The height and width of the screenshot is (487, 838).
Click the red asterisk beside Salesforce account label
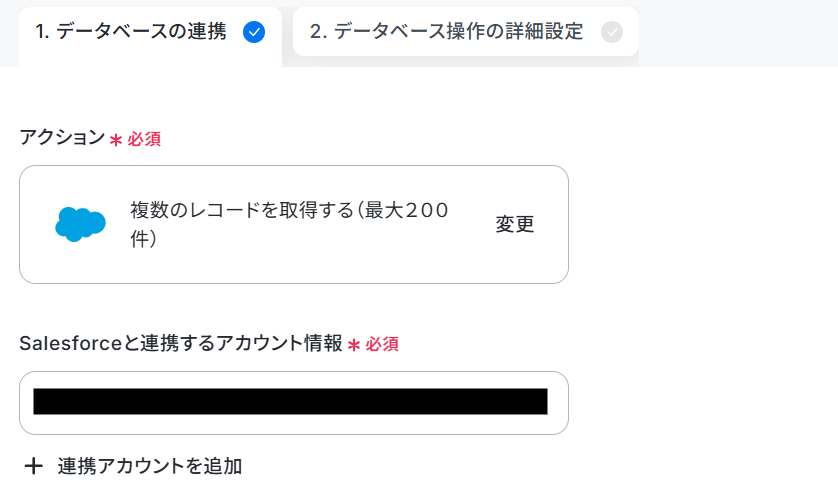click(354, 345)
